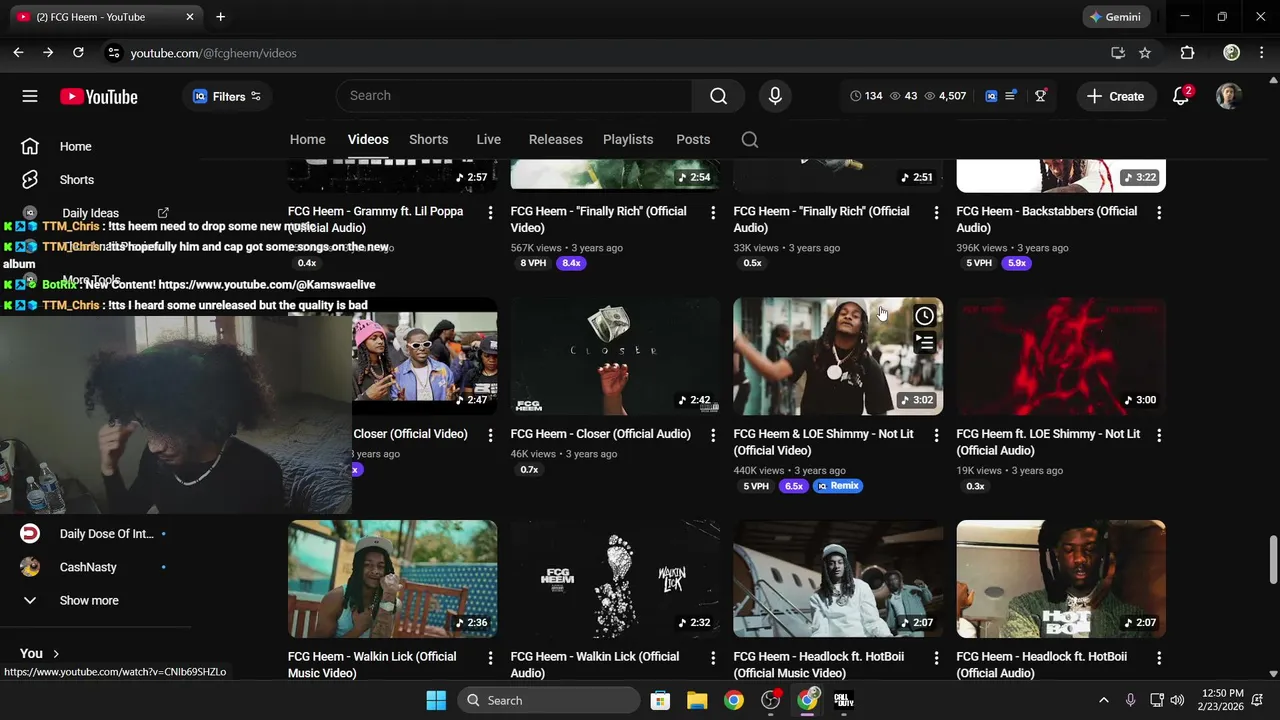Screen dimensions: 1280x720
Task: Click the Create button
Action: coord(1116,96)
